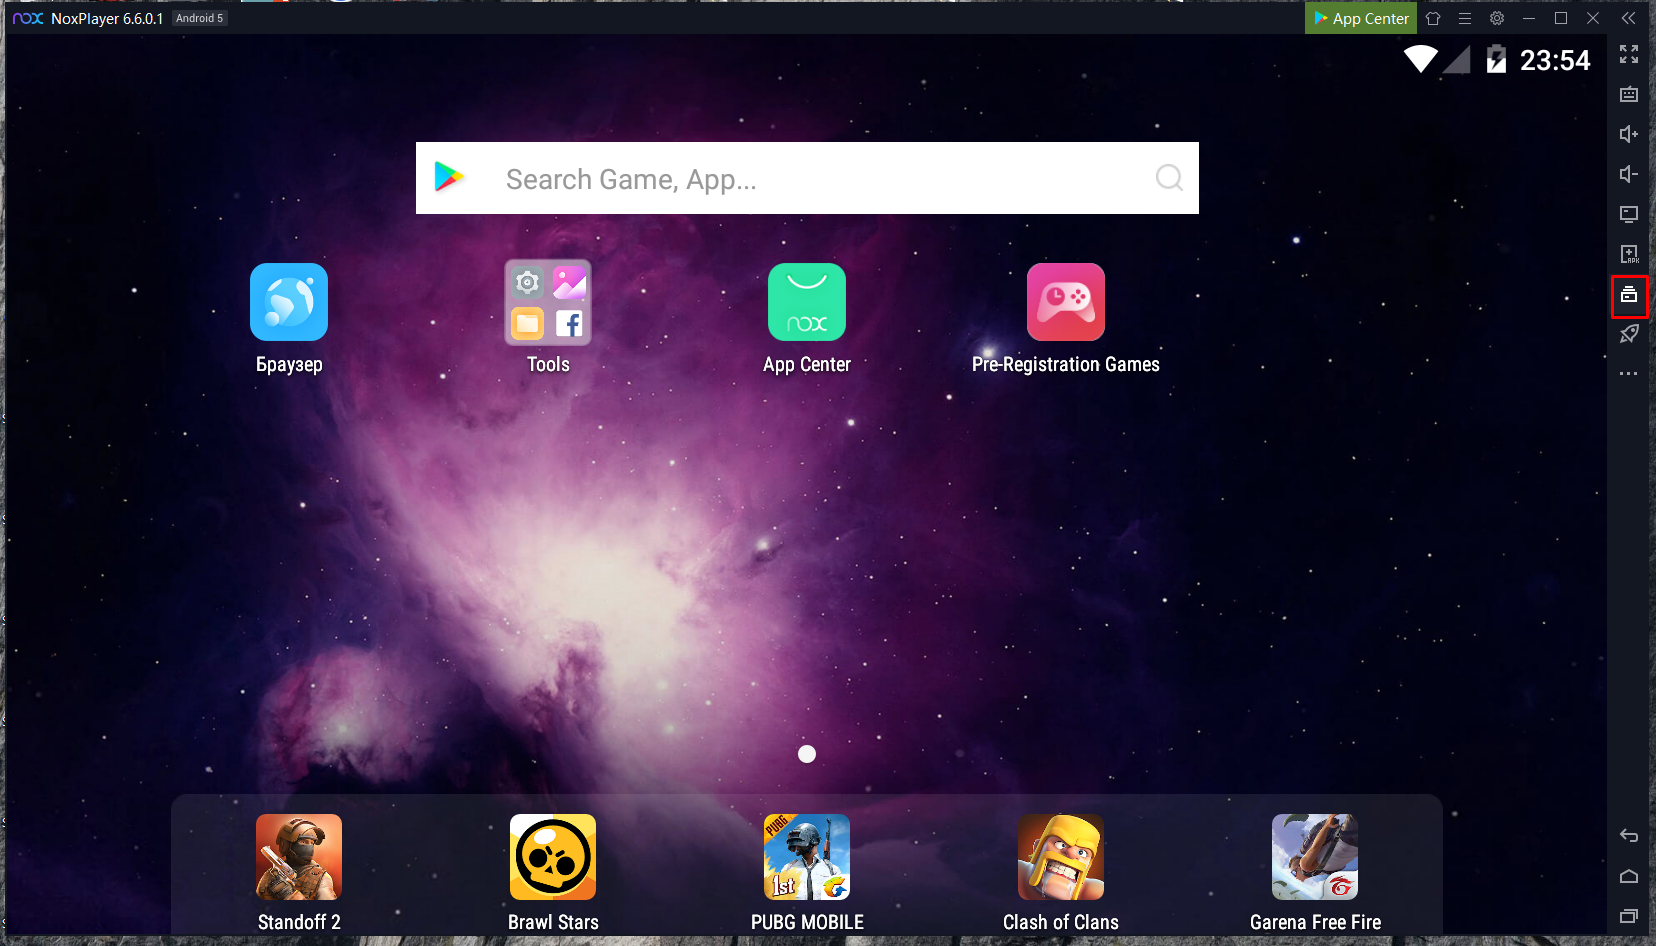Screen dimensions: 1656x946
Task: Open the Tools folder
Action: click(548, 302)
